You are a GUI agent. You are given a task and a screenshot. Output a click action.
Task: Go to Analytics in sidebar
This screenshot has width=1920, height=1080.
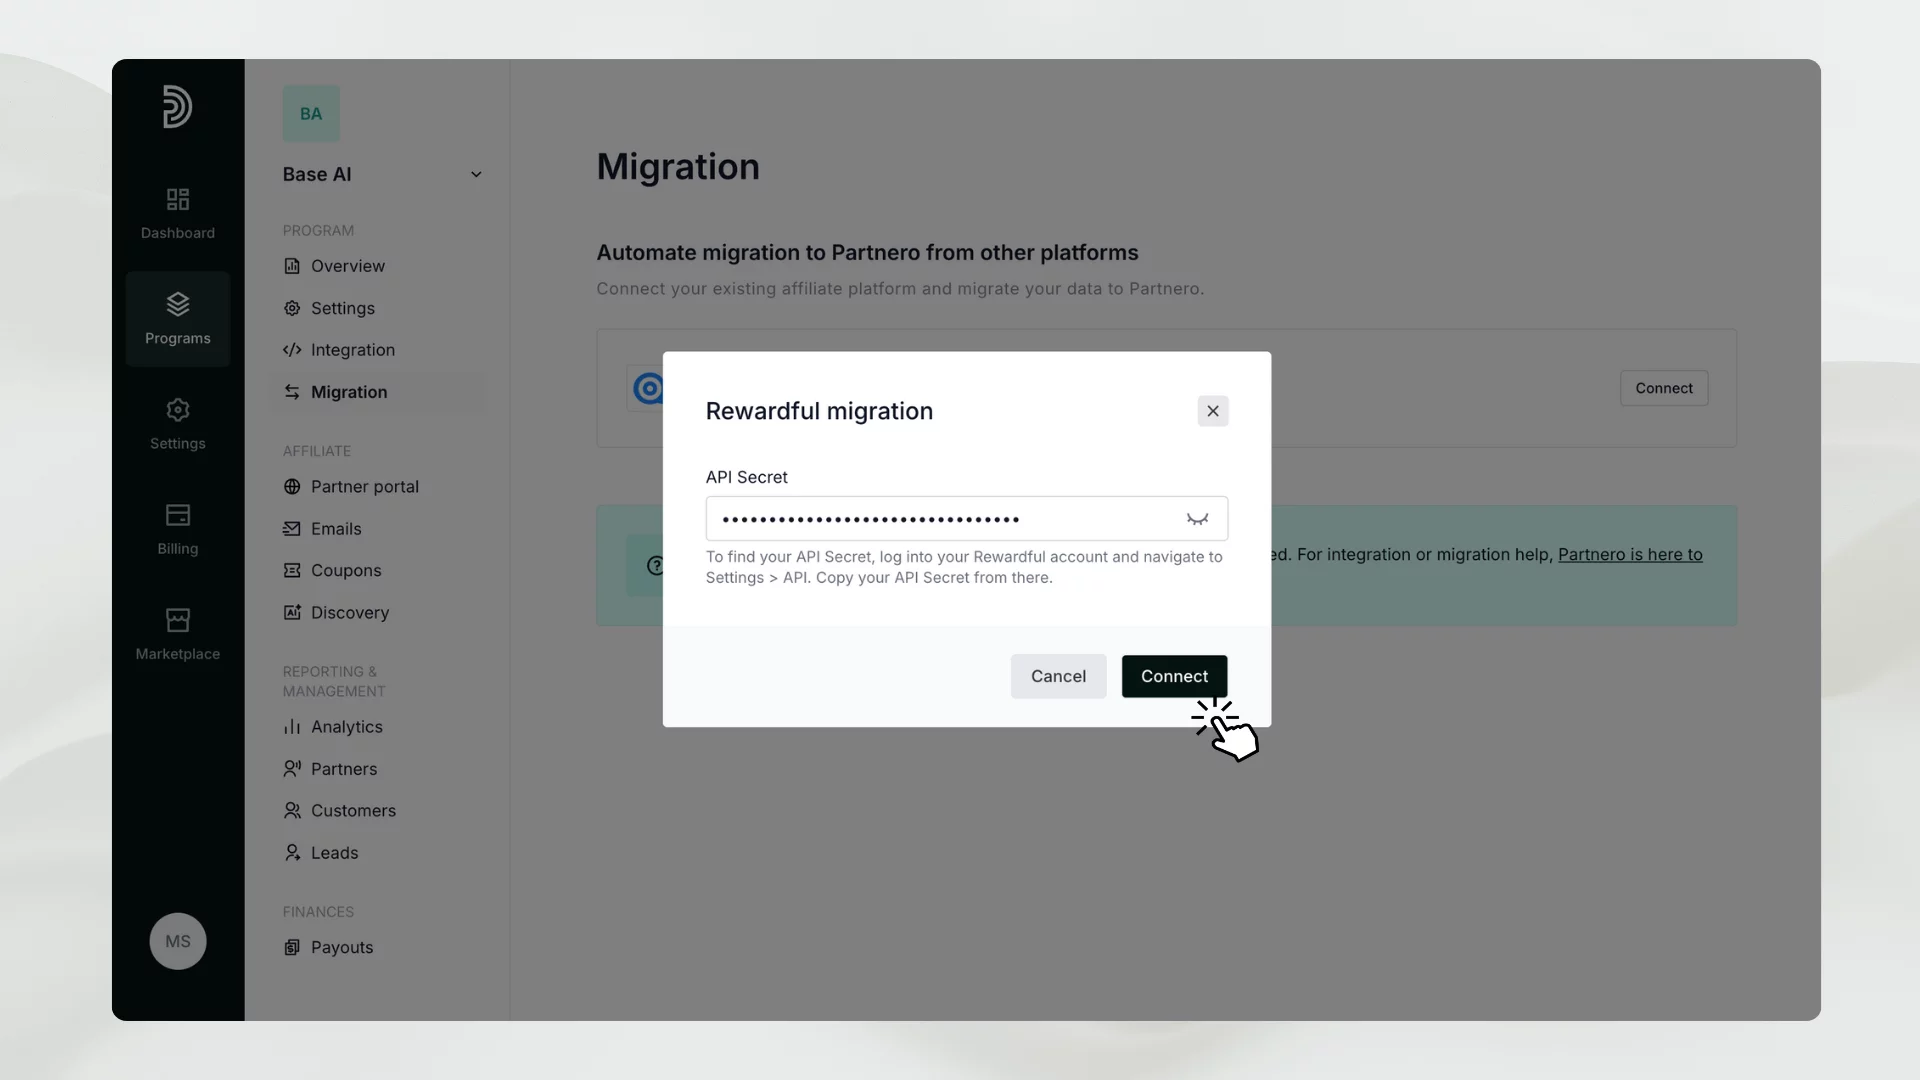(x=346, y=727)
